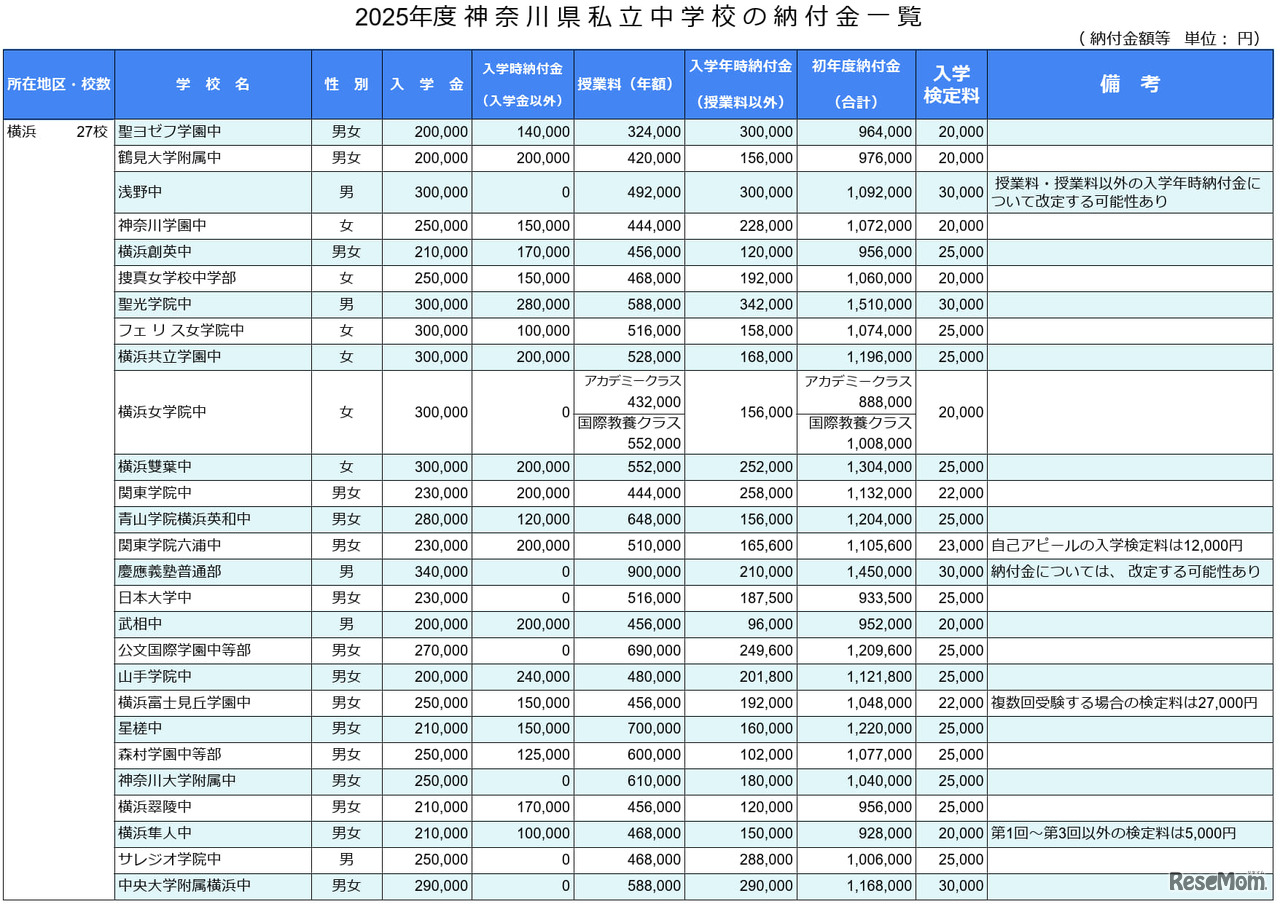Viewport: 1280px width, 904px height.
Task: Select the 中央大学附属横浜中 school name cell
Action: pos(213,886)
